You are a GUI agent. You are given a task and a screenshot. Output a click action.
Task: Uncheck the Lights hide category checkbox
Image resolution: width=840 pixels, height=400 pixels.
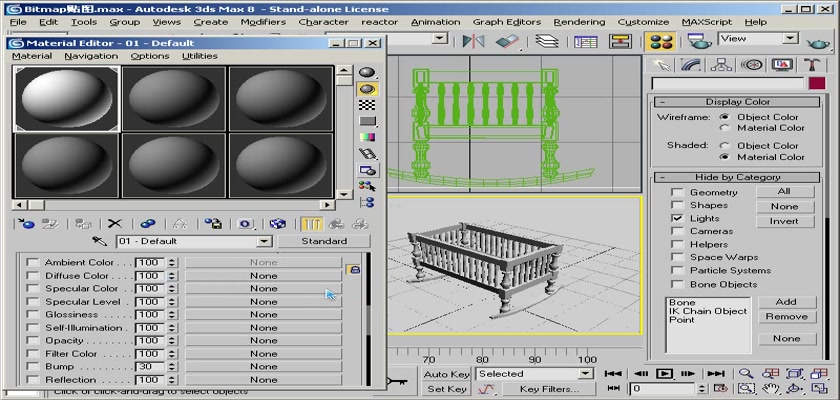677,218
